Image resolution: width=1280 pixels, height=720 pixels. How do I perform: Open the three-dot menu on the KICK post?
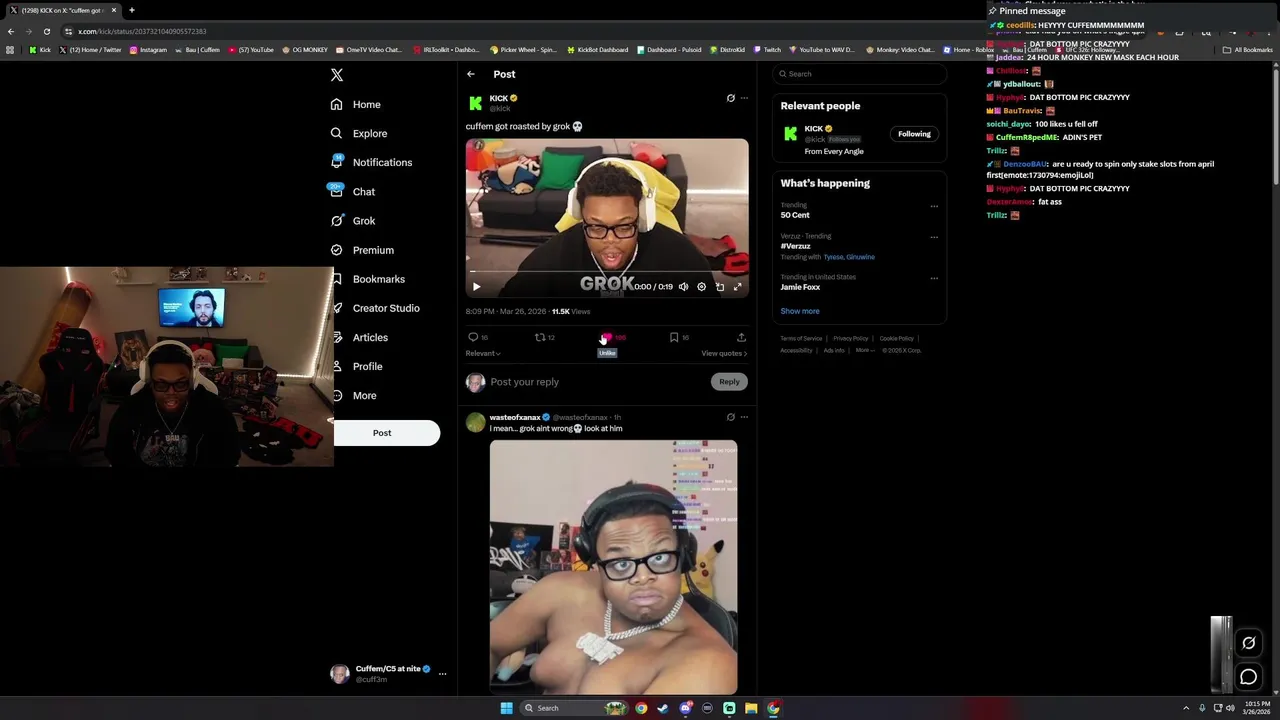point(743,98)
